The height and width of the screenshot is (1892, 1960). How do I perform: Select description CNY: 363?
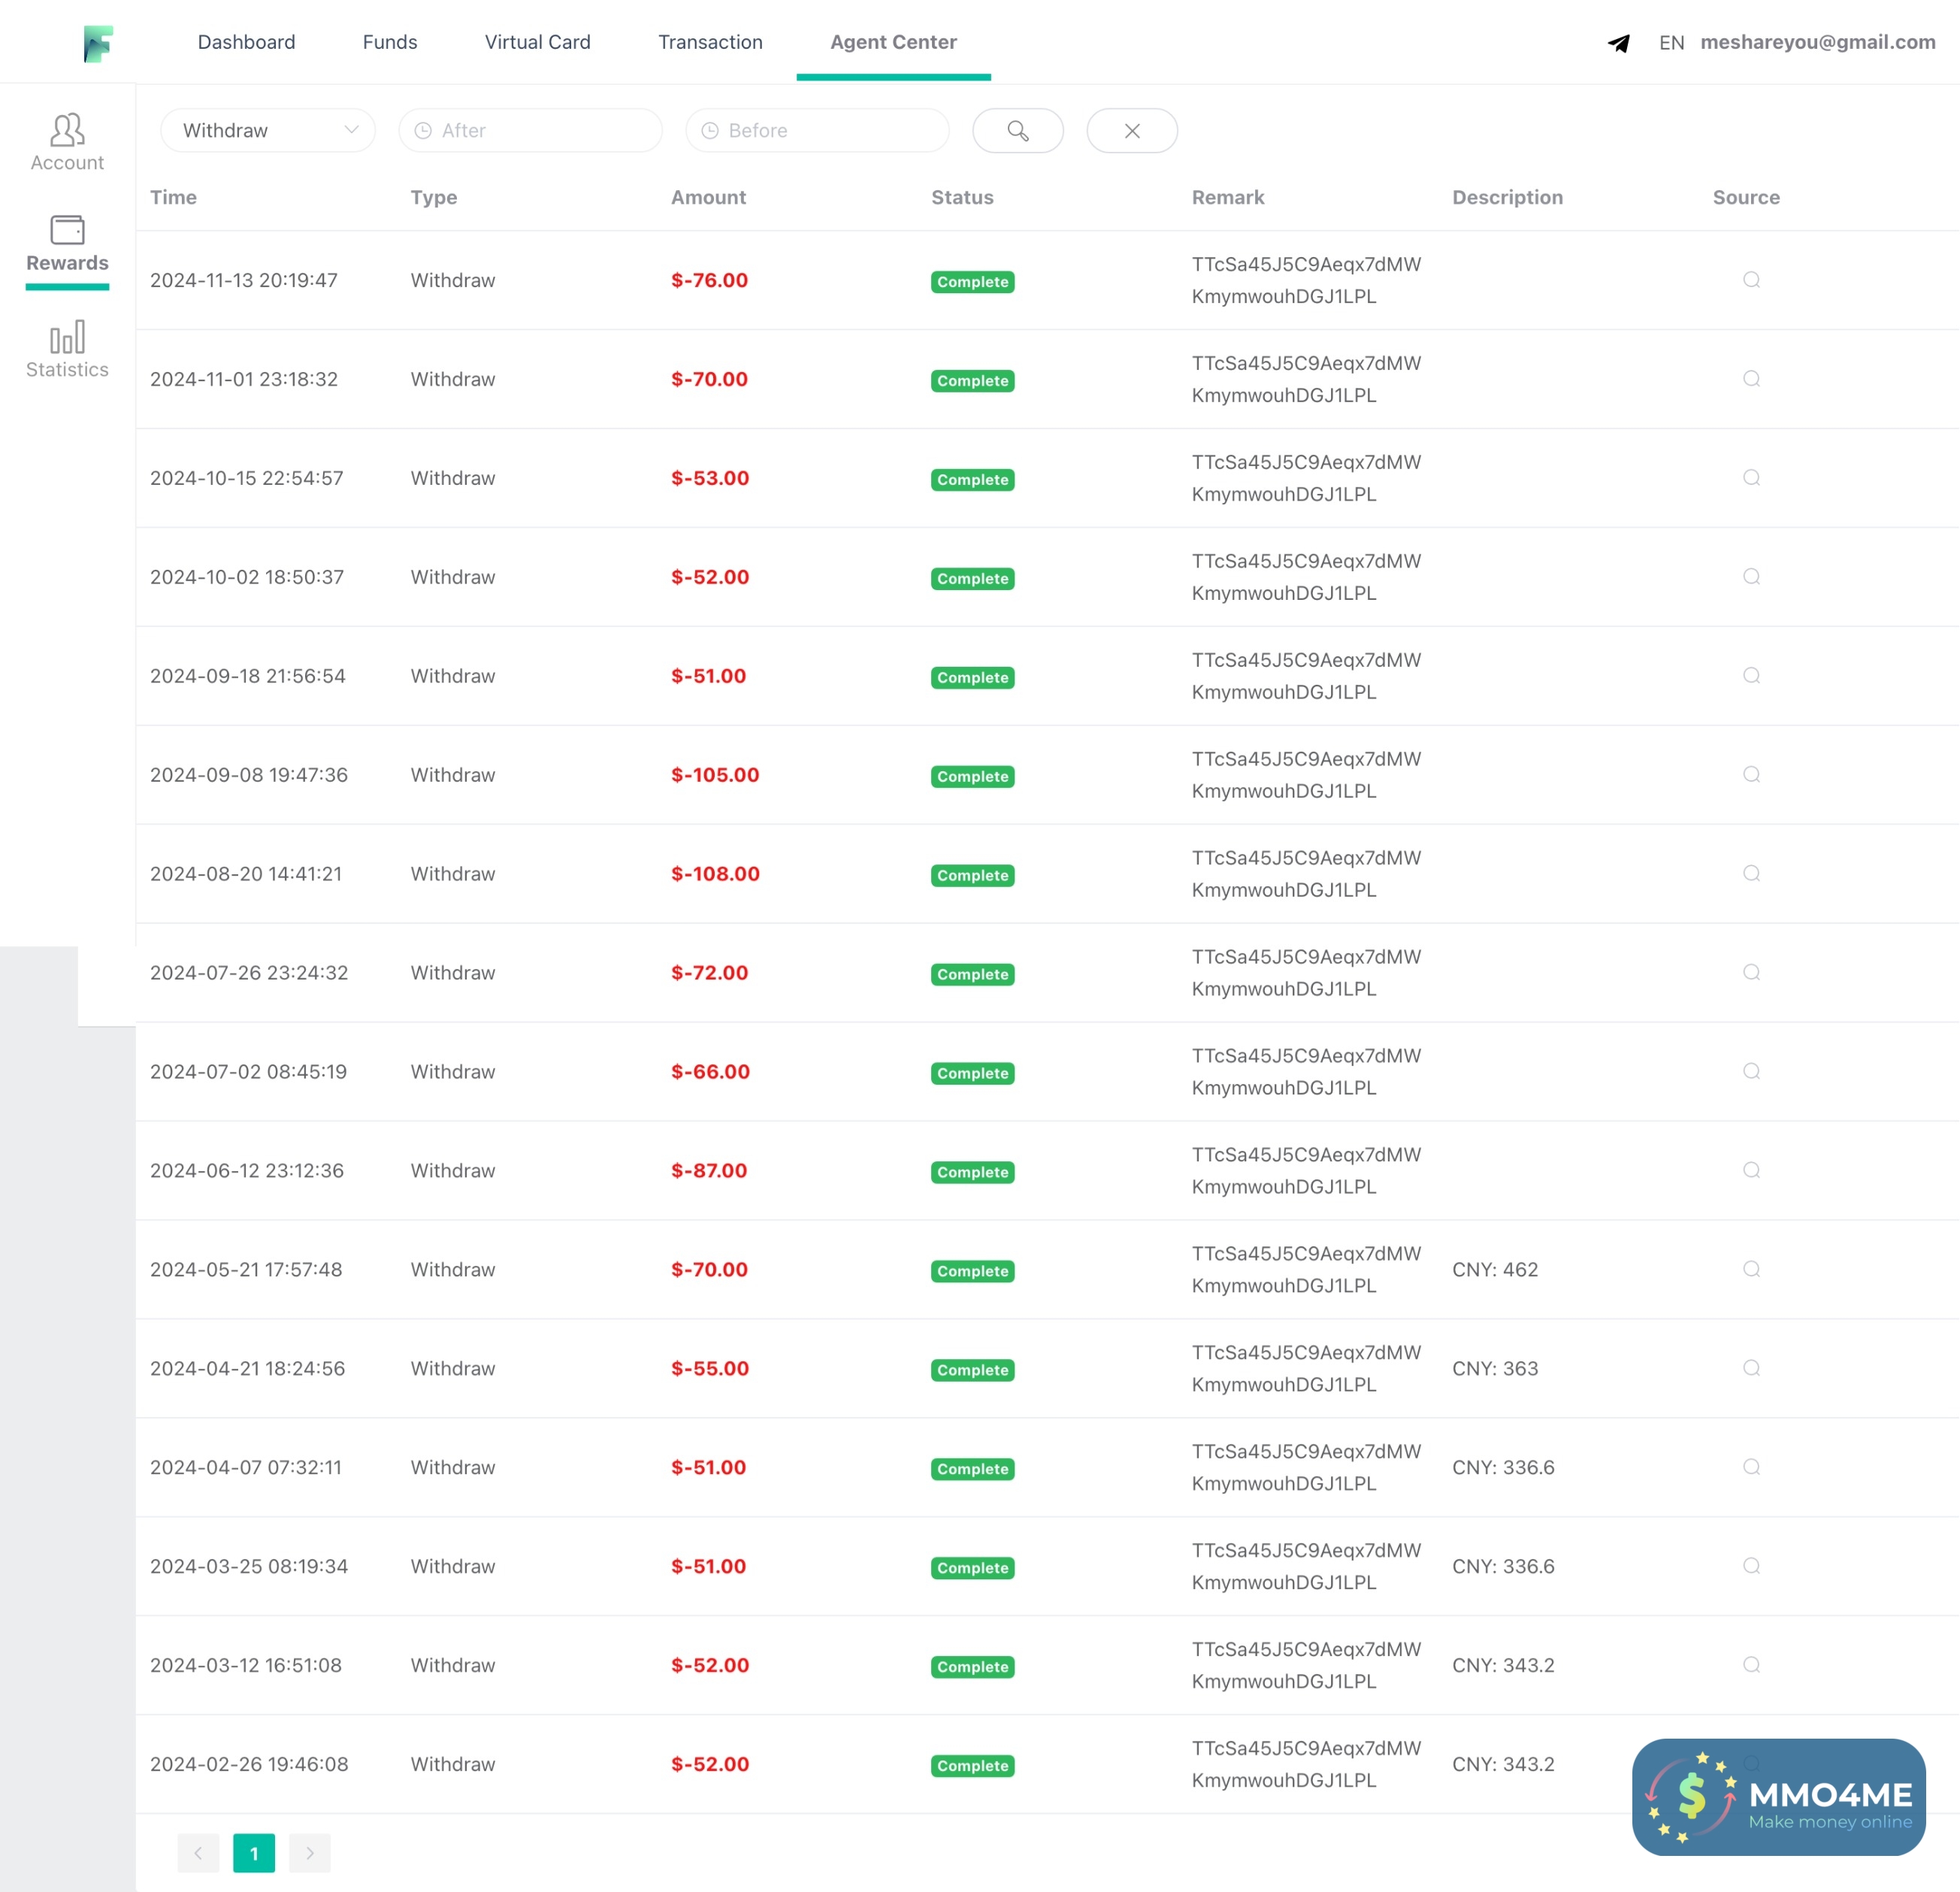(1495, 1370)
